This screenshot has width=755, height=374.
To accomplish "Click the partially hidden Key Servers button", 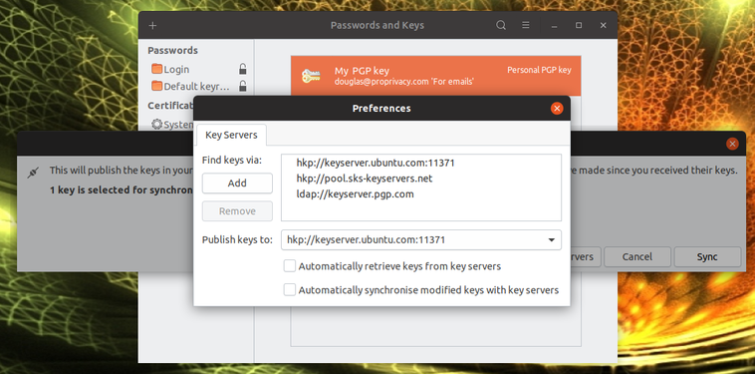I will 586,257.
